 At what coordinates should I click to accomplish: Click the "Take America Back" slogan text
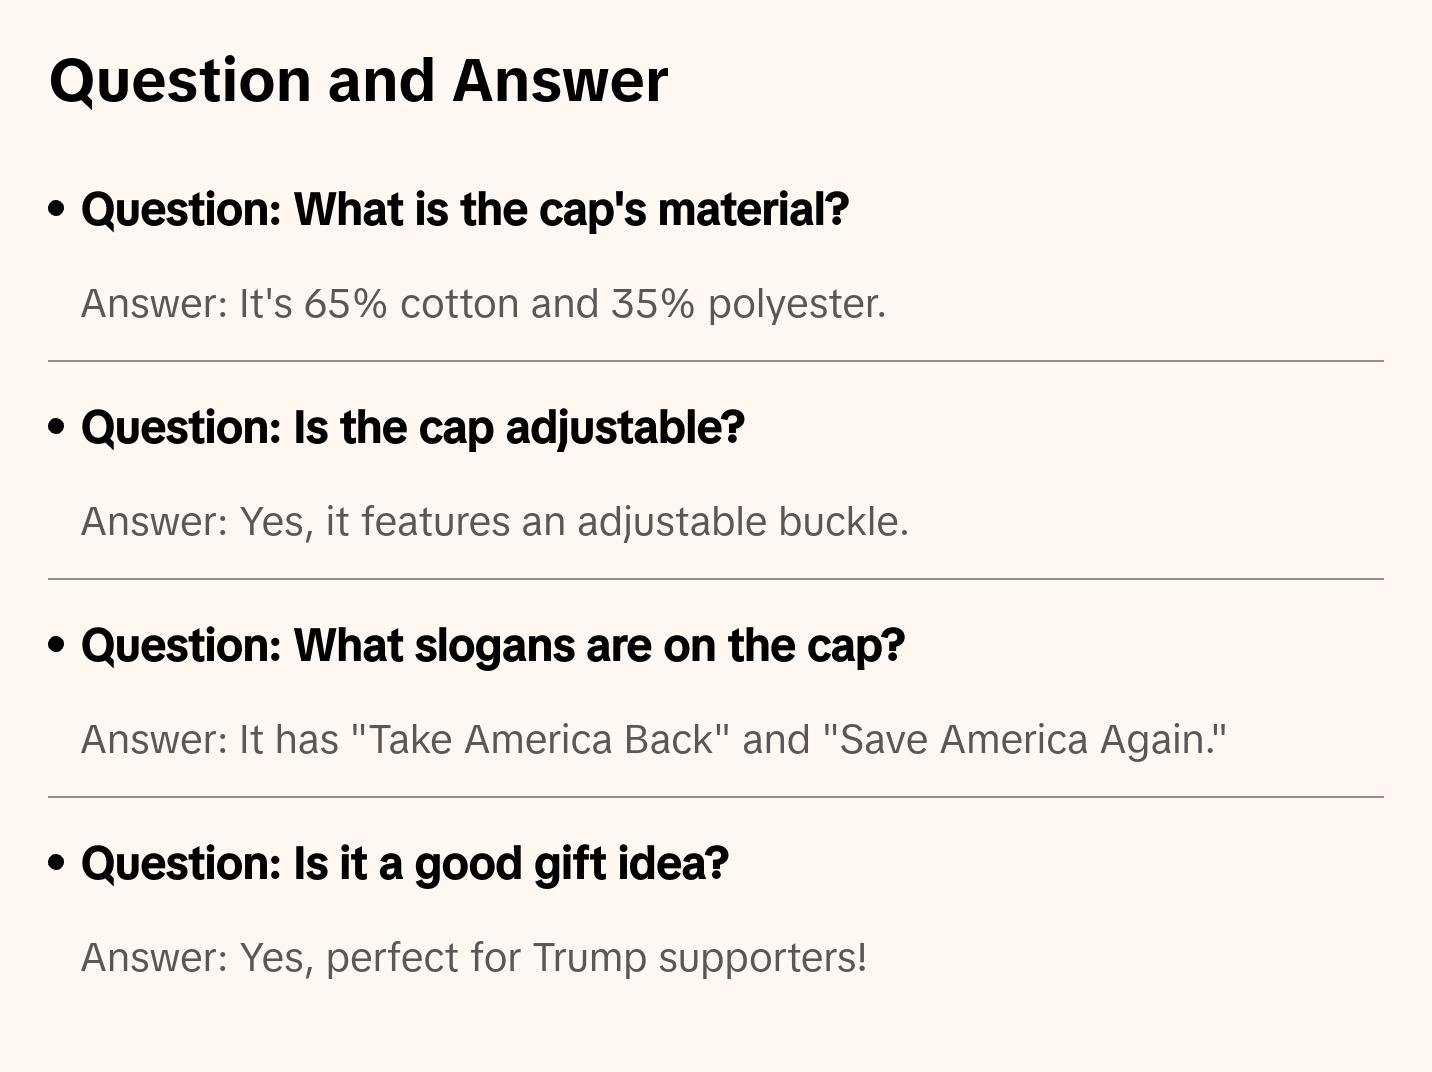[540, 740]
